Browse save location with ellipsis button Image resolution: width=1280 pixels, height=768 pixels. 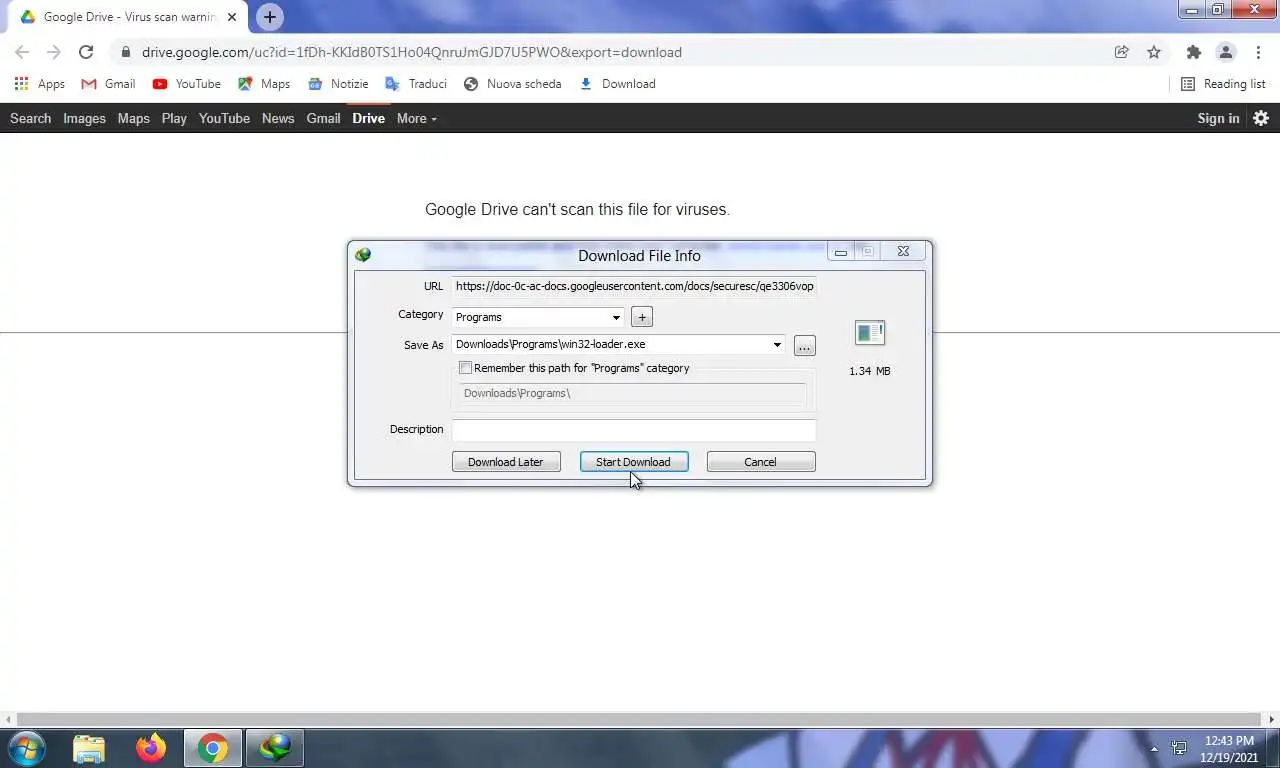click(x=805, y=346)
